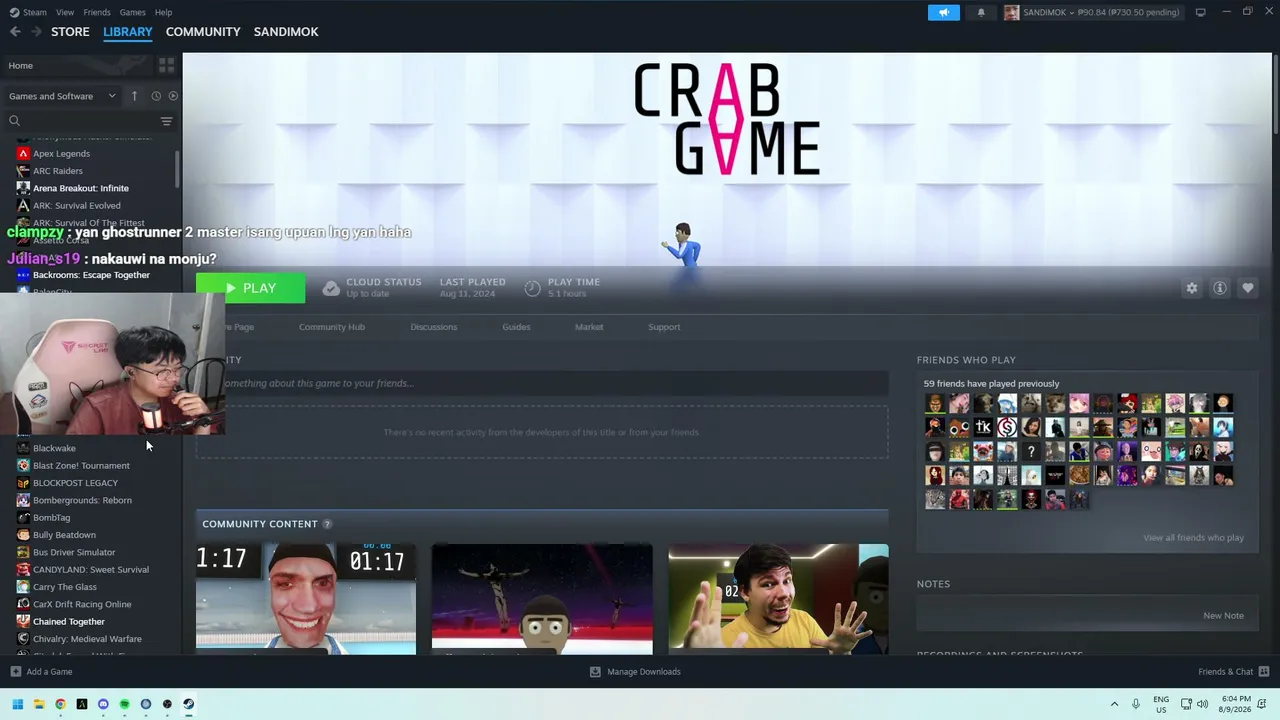
Task: Switch to Big Picture mode icon
Action: [1201, 12]
